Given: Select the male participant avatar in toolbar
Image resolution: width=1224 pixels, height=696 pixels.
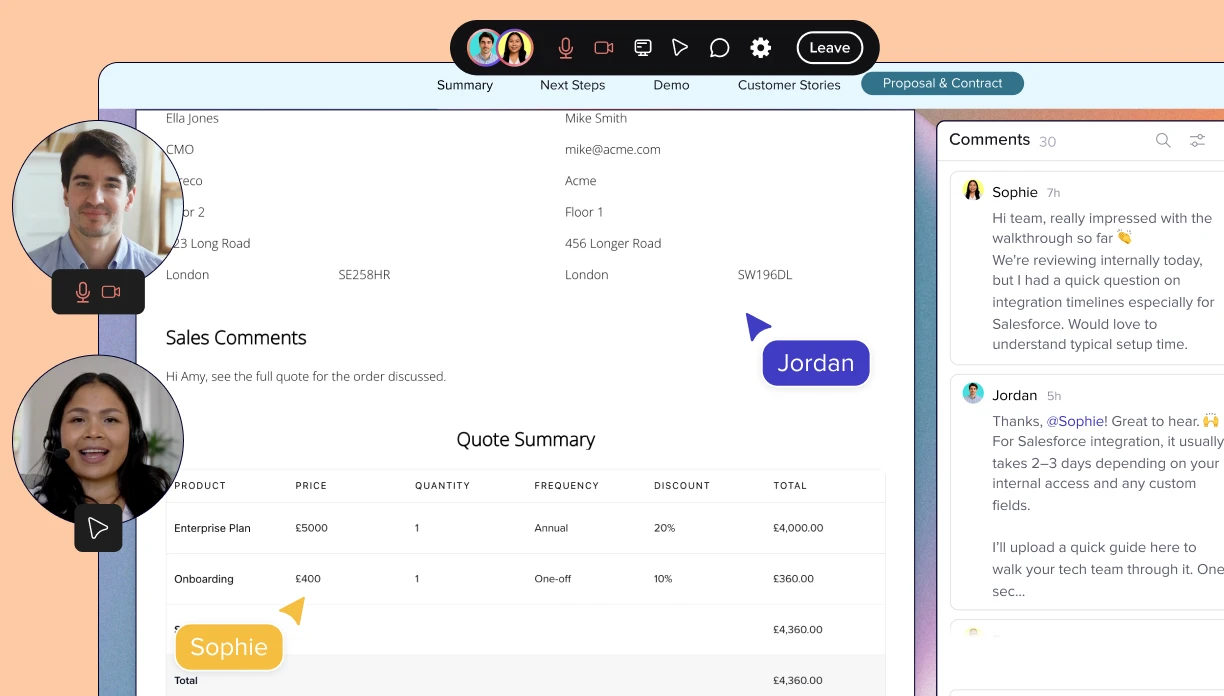Looking at the screenshot, I should click(x=485, y=47).
